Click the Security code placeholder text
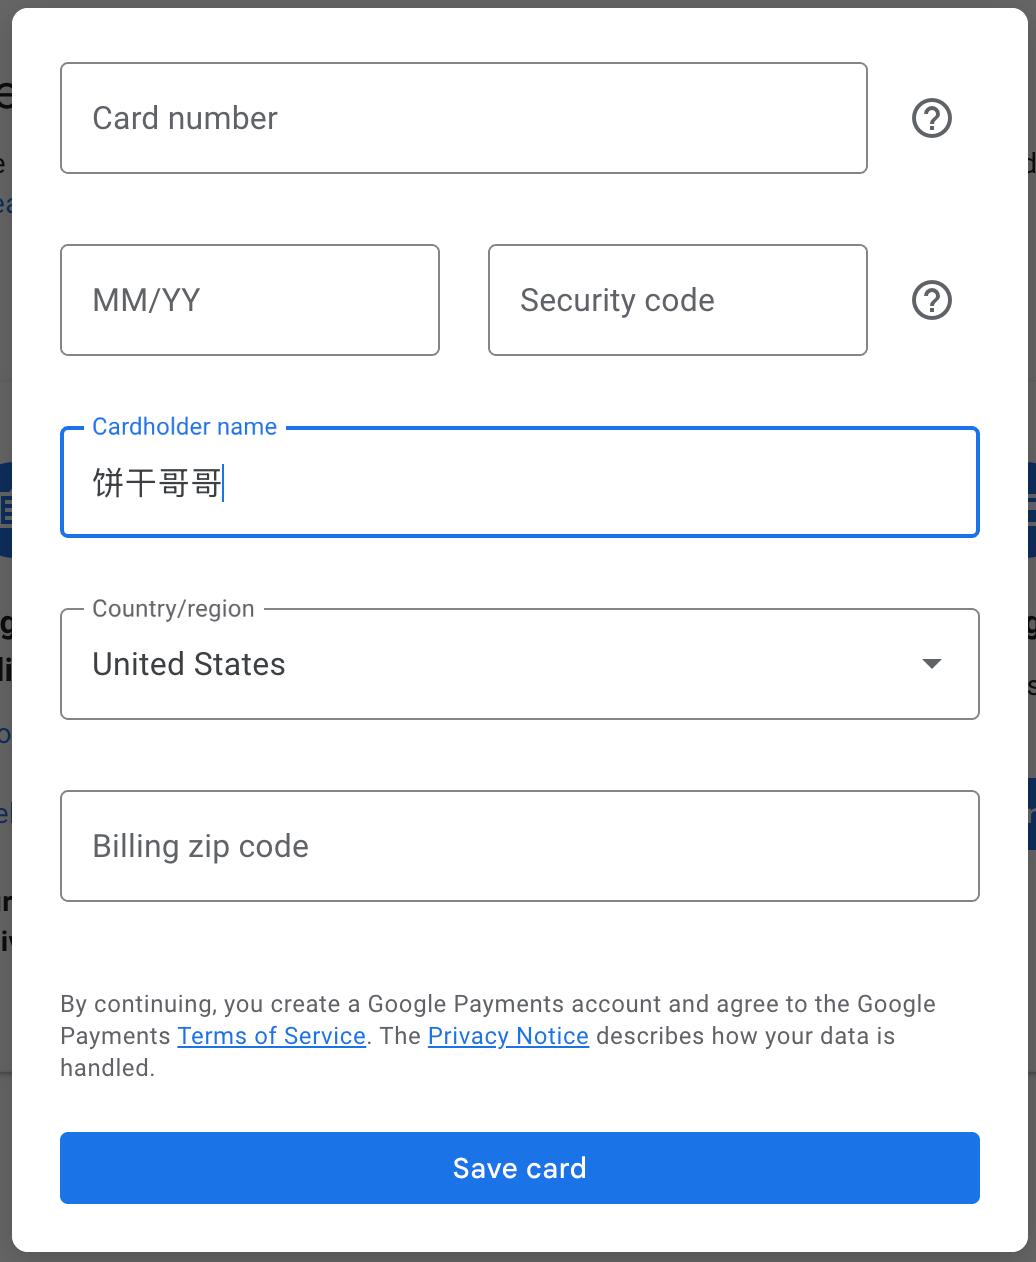 (617, 300)
